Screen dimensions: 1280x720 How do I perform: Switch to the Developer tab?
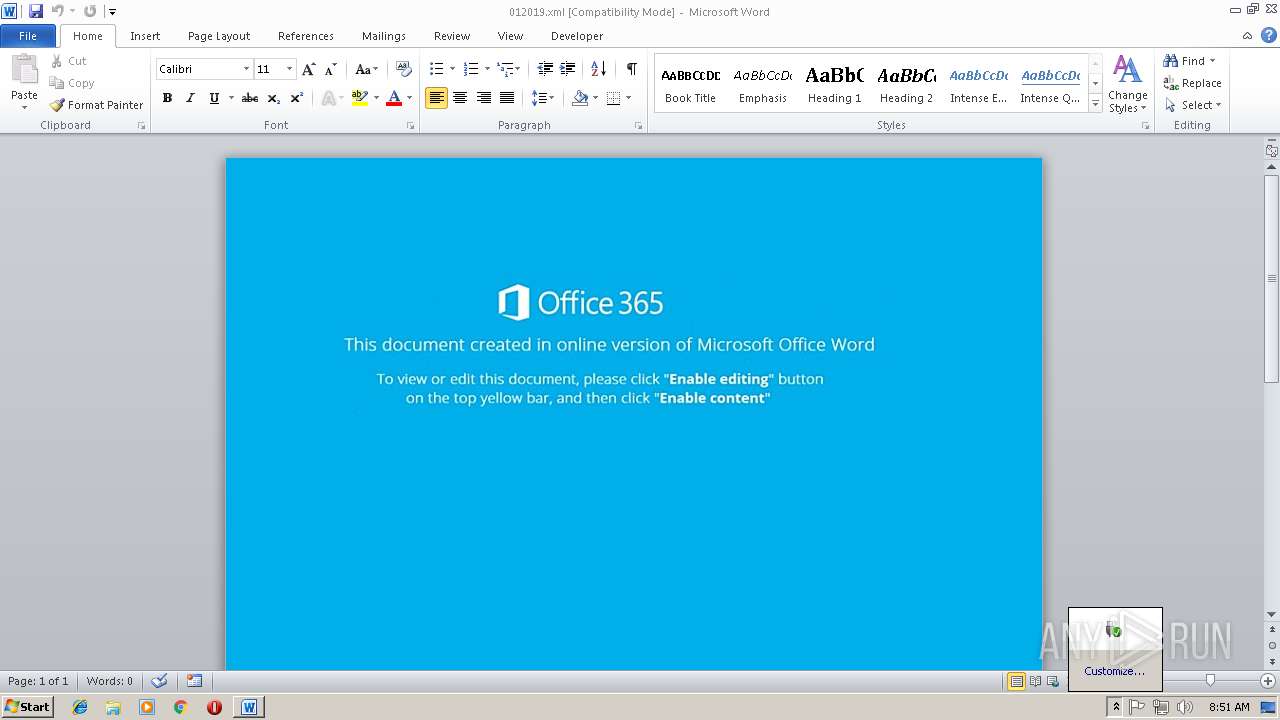pyautogui.click(x=577, y=36)
